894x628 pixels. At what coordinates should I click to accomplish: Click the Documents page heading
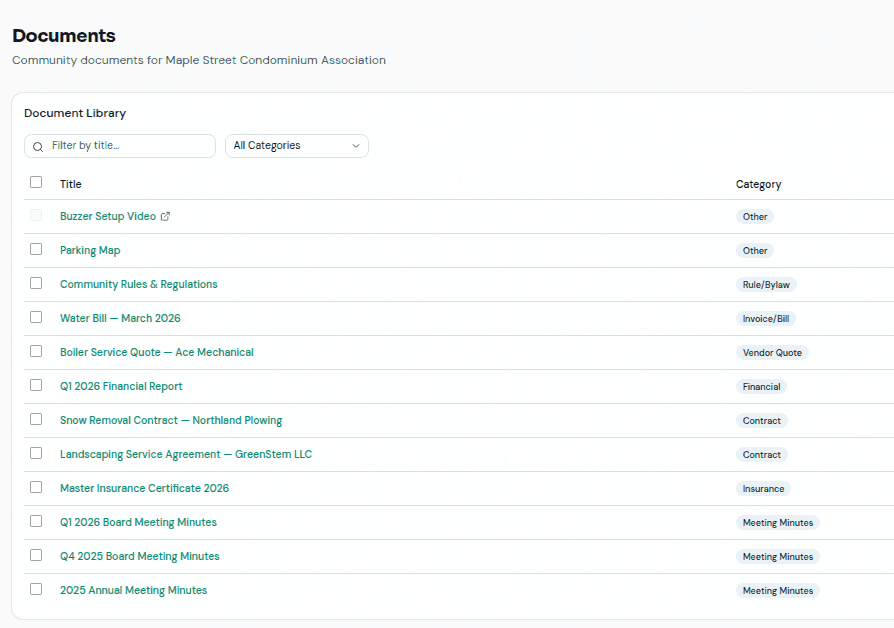pyautogui.click(x=64, y=35)
